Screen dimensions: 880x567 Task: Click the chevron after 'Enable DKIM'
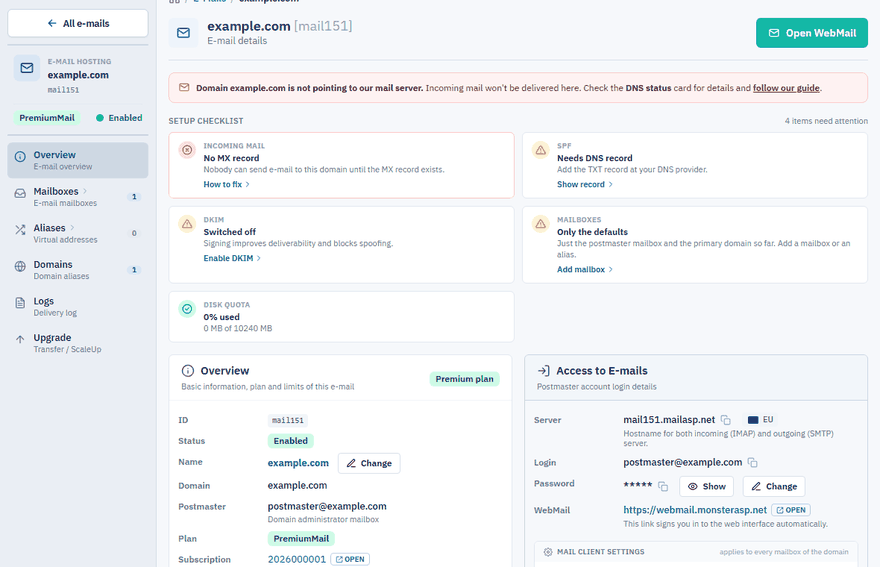pyautogui.click(x=259, y=258)
